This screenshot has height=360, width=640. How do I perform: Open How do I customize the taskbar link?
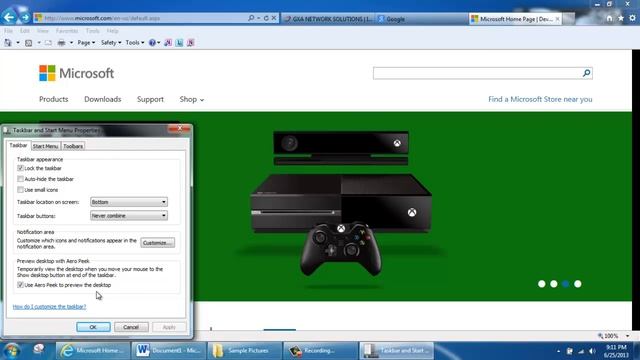click(49, 307)
